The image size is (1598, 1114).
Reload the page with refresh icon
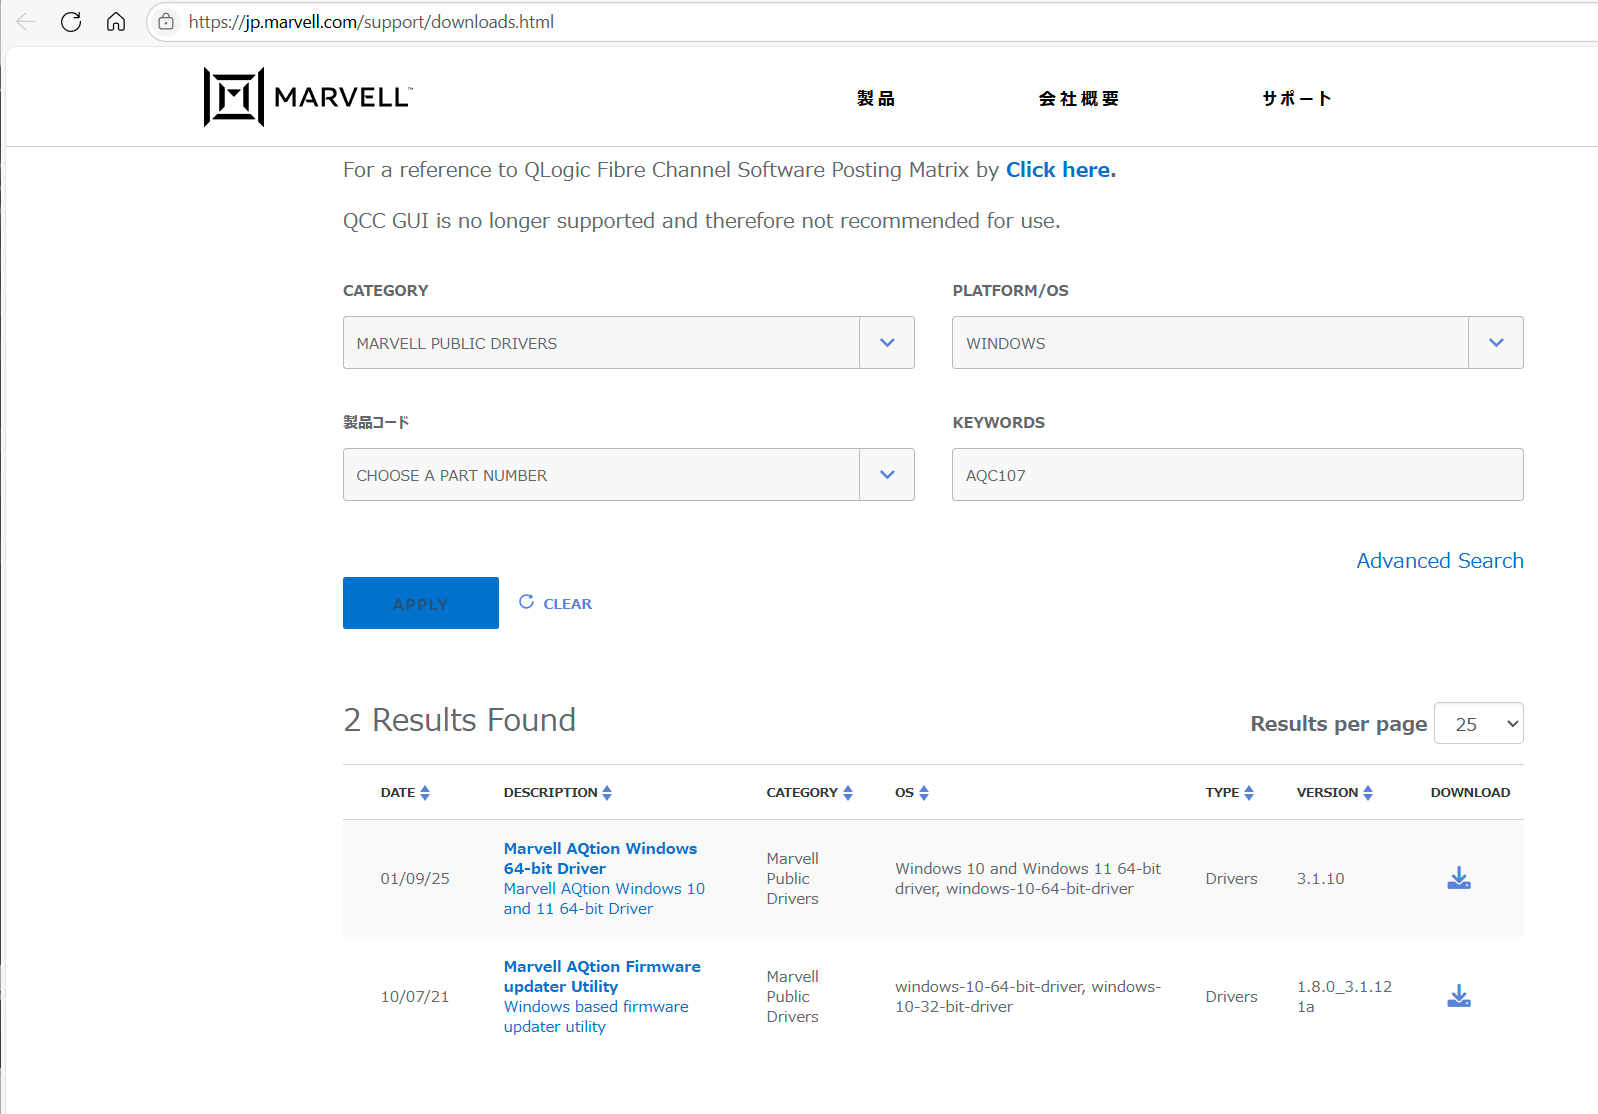tap(71, 22)
